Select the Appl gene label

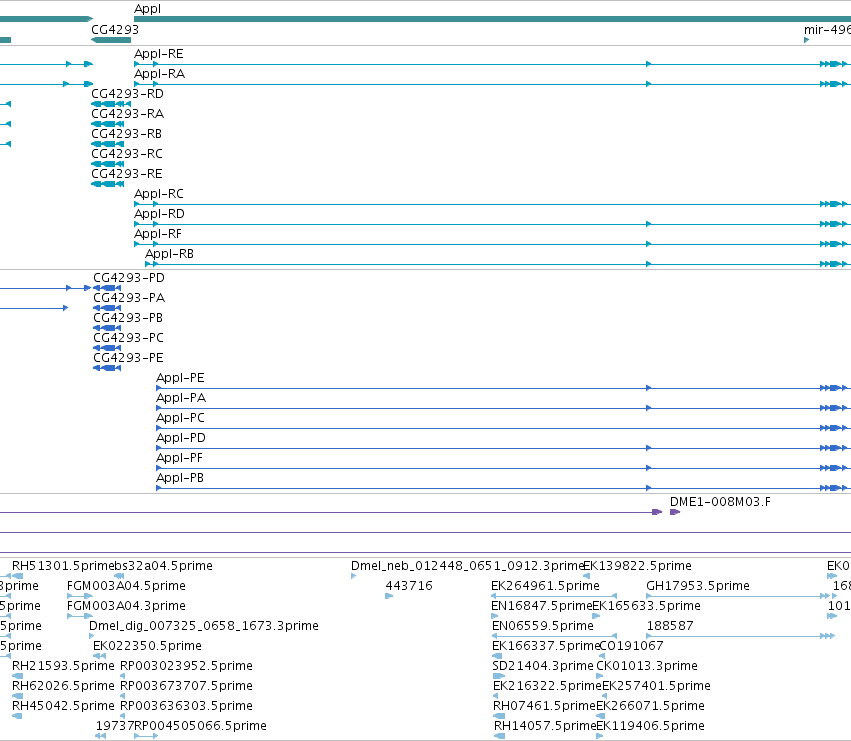(148, 9)
